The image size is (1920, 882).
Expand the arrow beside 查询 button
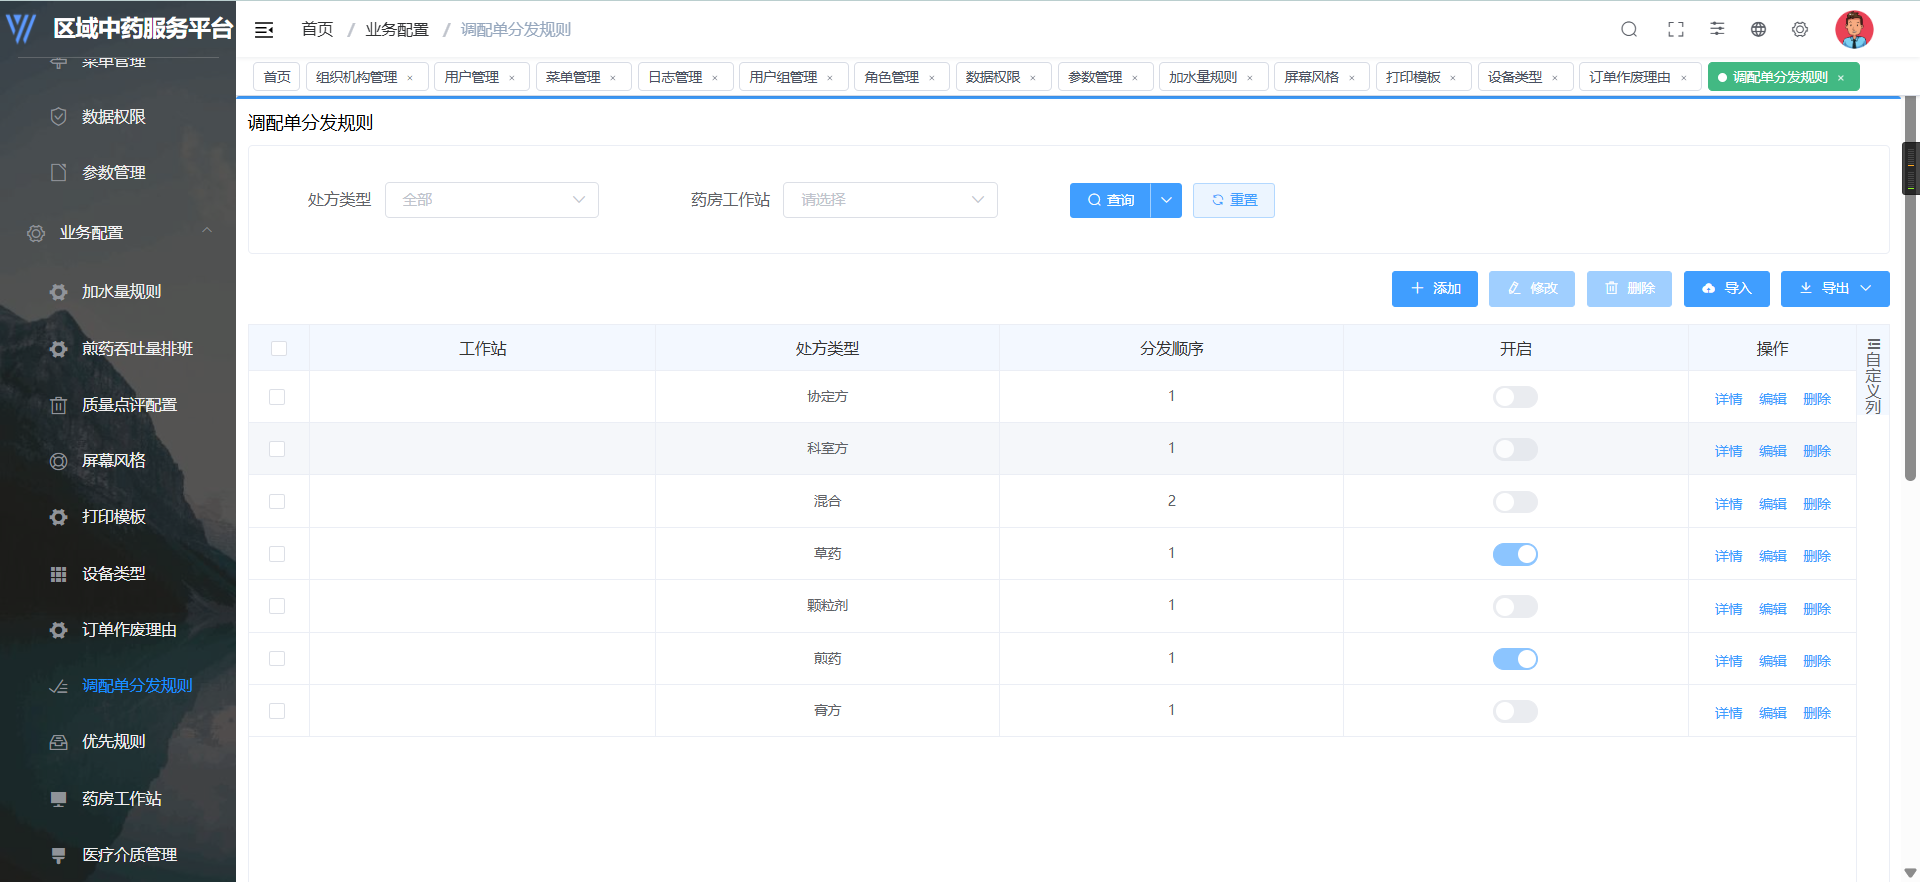tap(1166, 200)
